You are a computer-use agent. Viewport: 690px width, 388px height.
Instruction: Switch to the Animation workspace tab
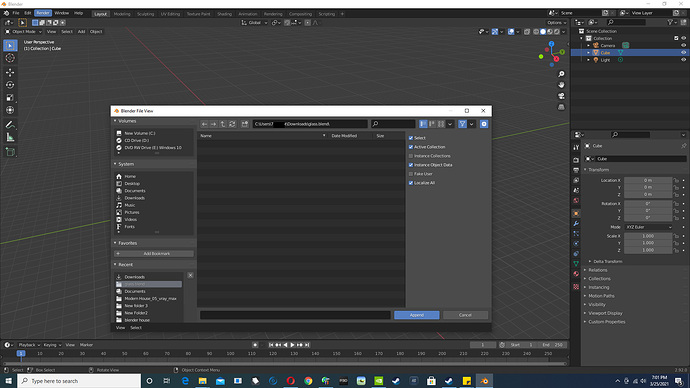[248, 14]
